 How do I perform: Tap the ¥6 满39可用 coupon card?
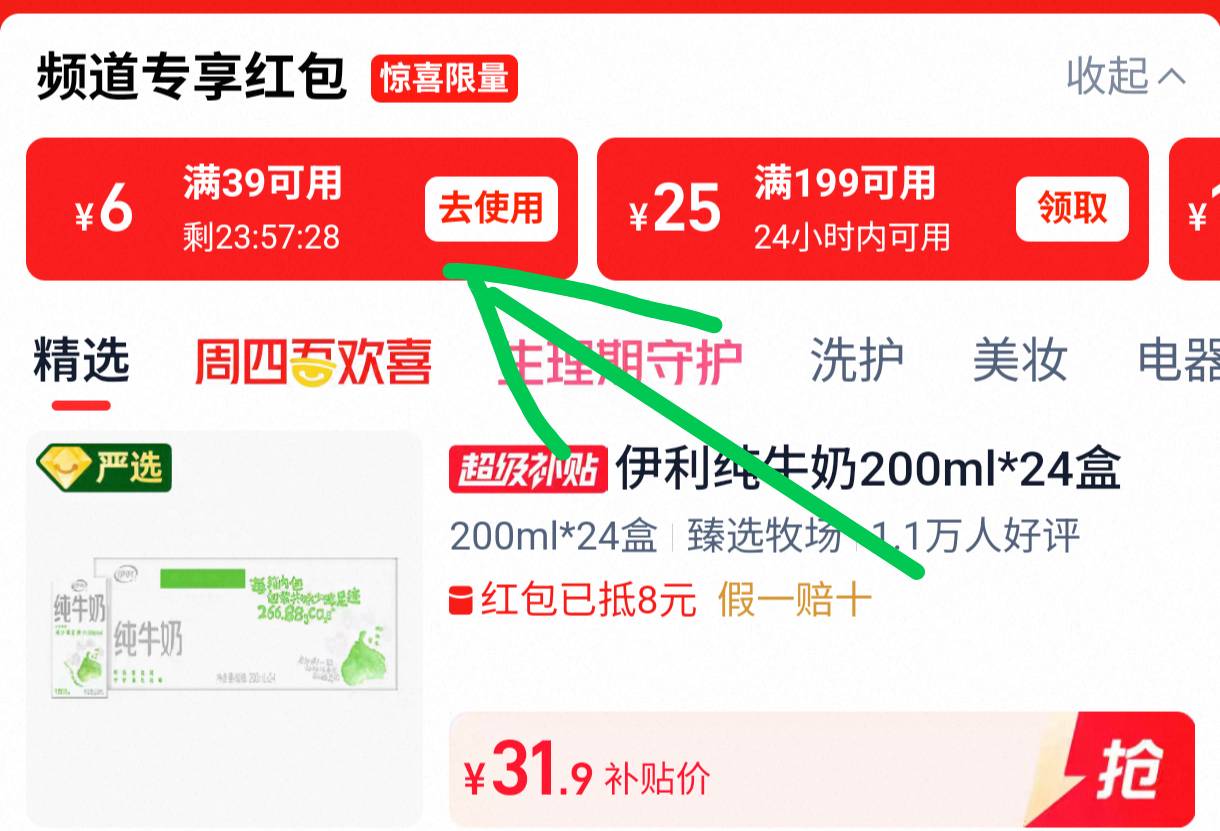click(x=302, y=209)
